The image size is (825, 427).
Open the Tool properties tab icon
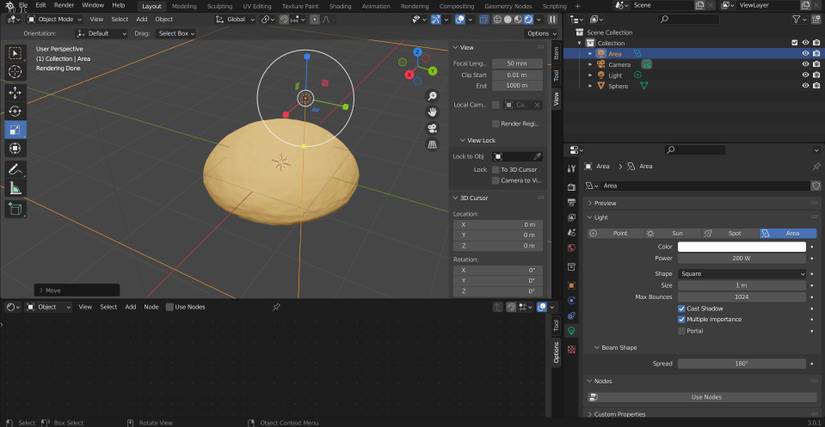point(572,168)
